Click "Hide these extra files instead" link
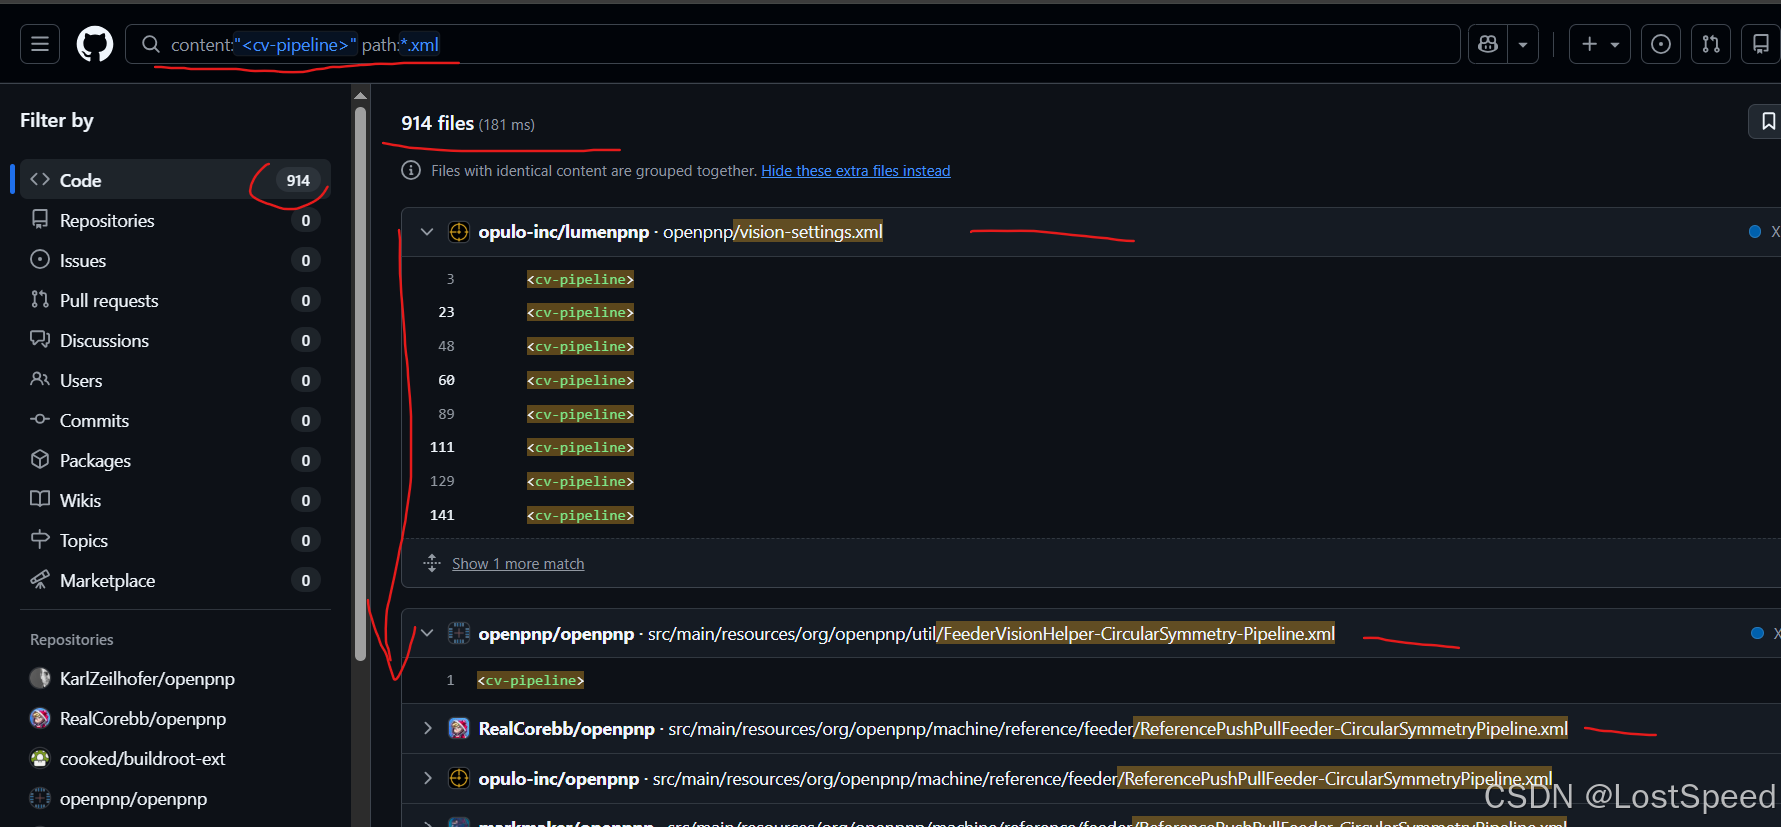The height and width of the screenshot is (827, 1781). pyautogui.click(x=856, y=171)
